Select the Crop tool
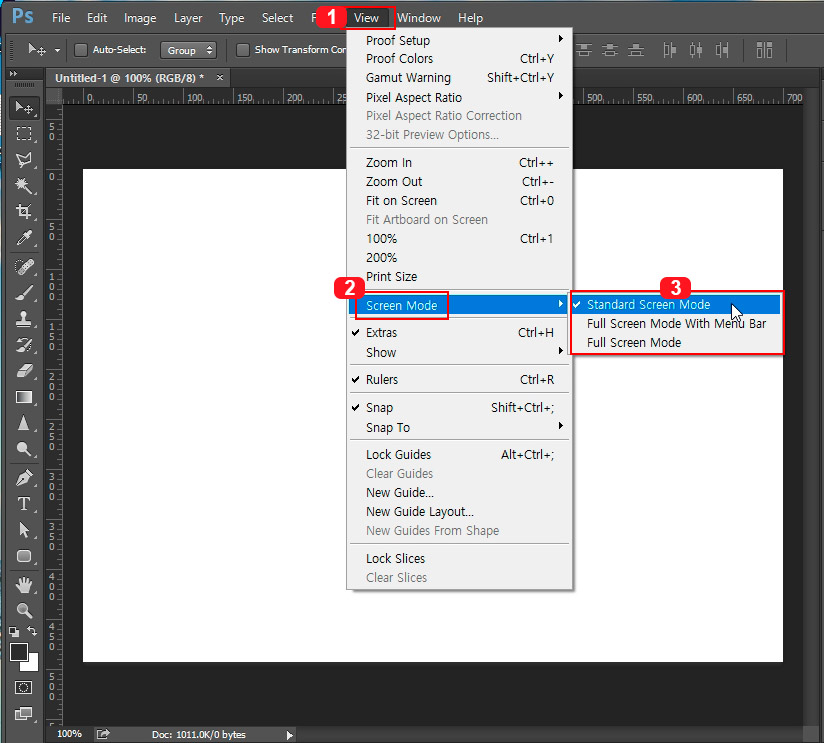Viewport: 824px width, 743px height. coord(24,211)
